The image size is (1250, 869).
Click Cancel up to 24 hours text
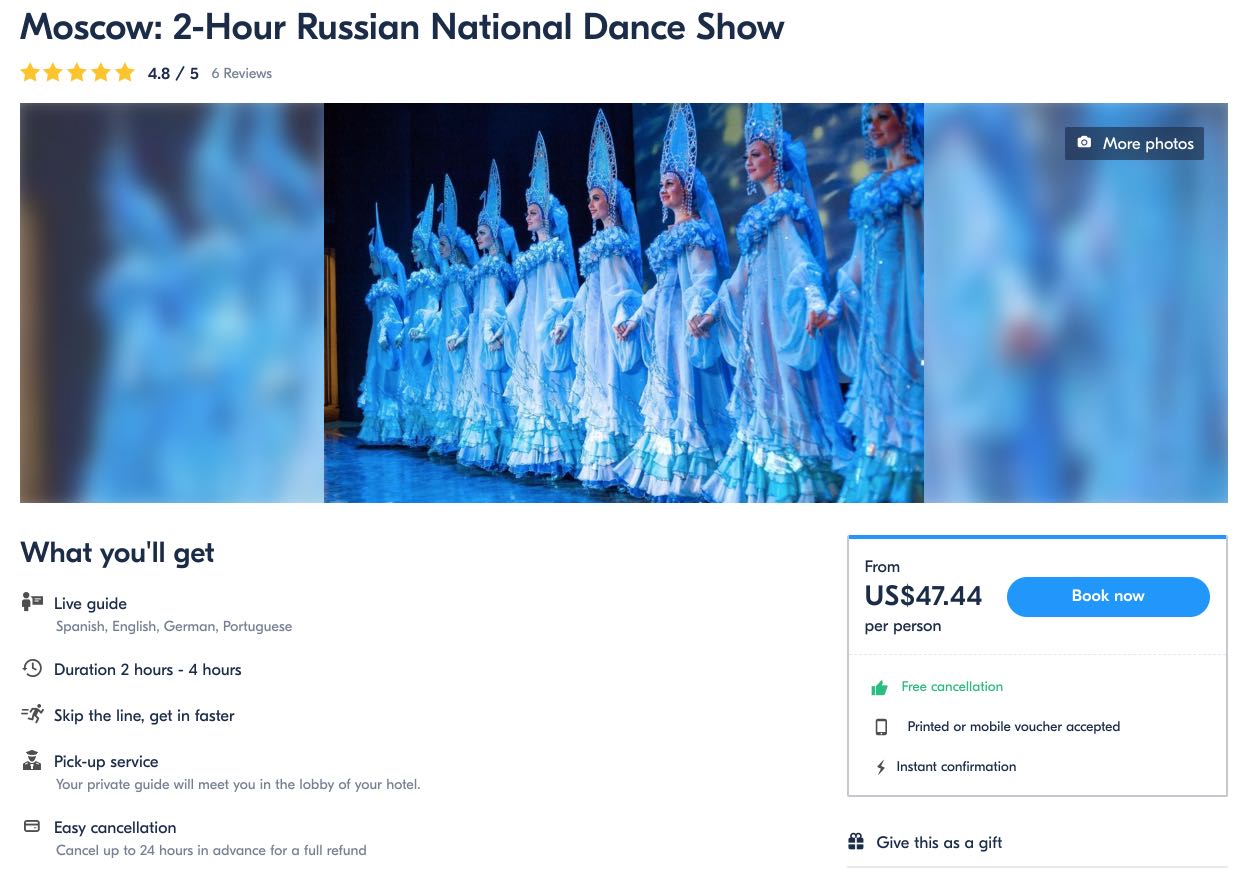[x=211, y=851]
